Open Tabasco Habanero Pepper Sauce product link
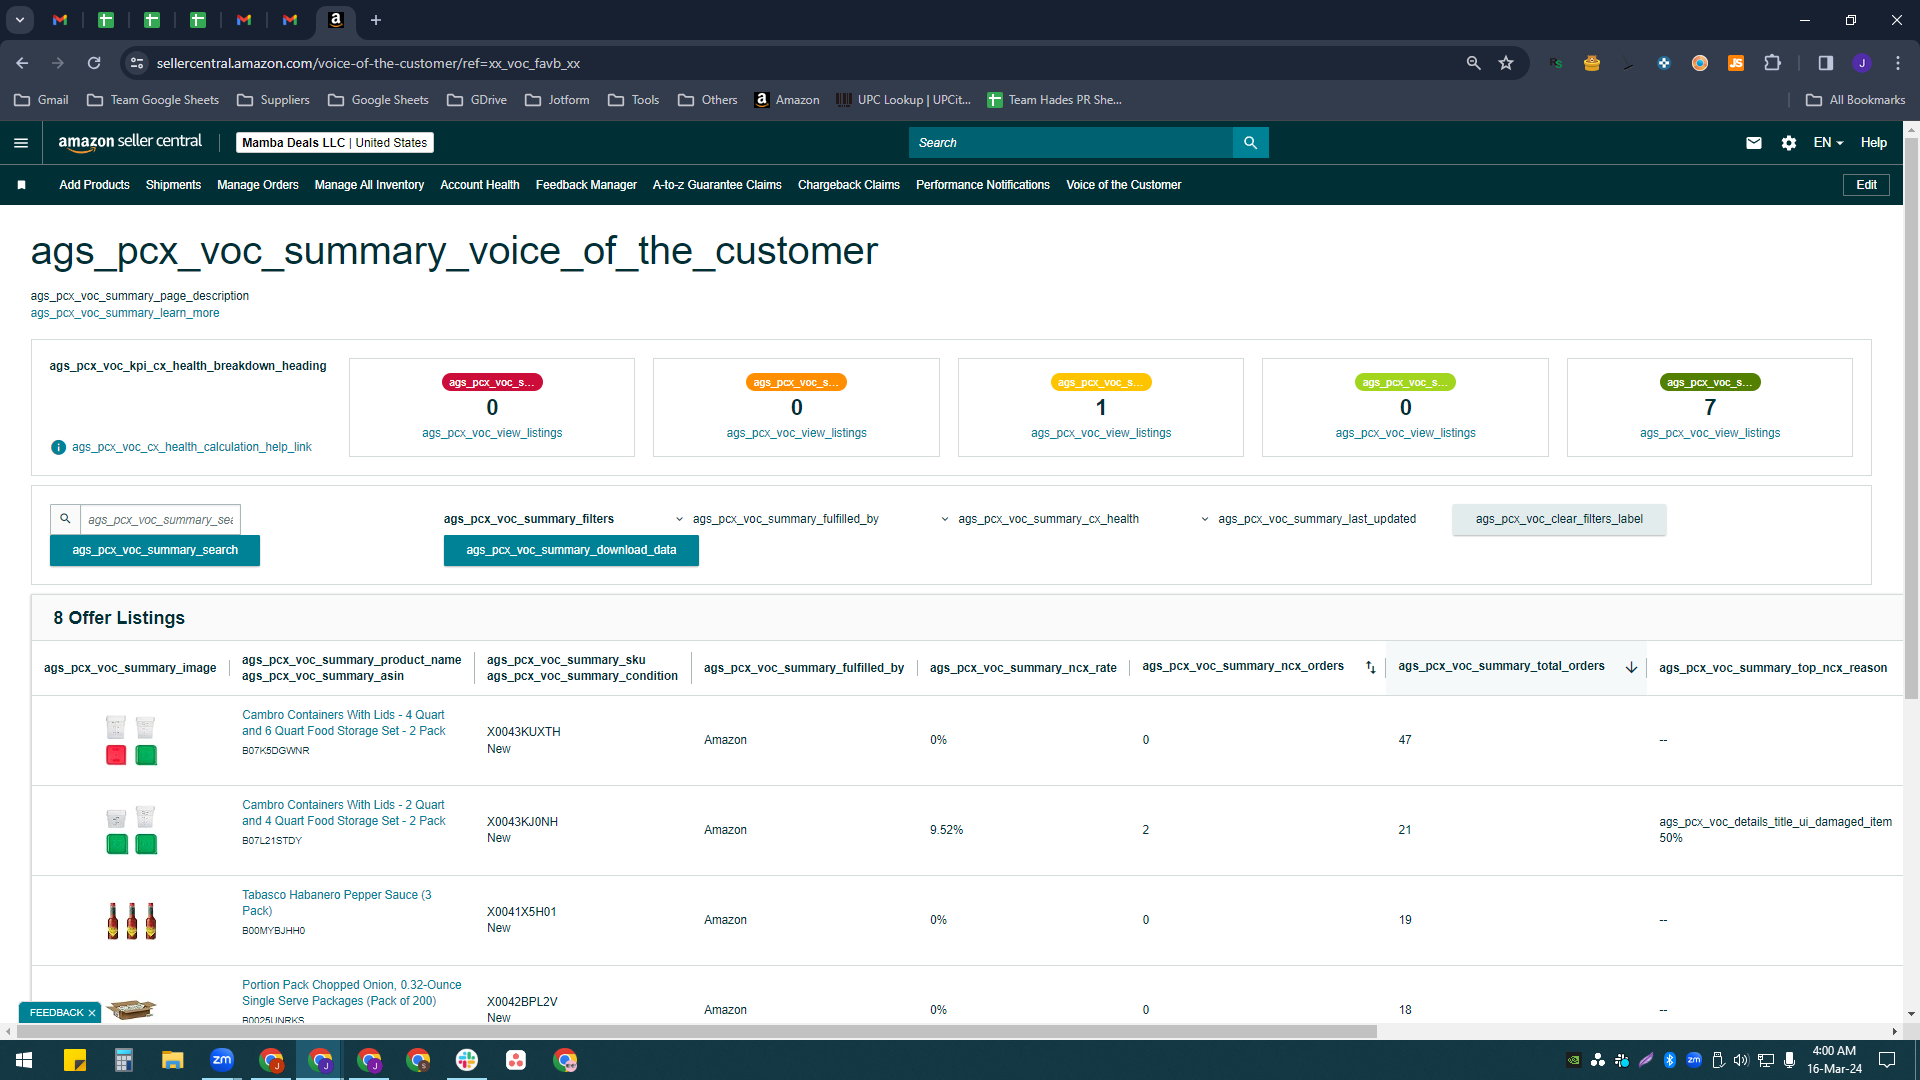 (337, 903)
